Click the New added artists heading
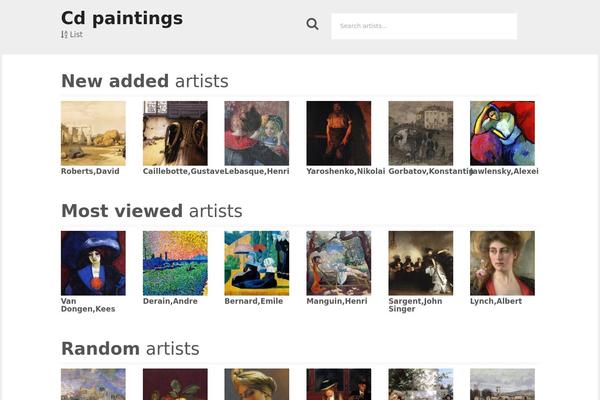Image resolution: width=600 pixels, height=400 pixels. click(x=145, y=81)
